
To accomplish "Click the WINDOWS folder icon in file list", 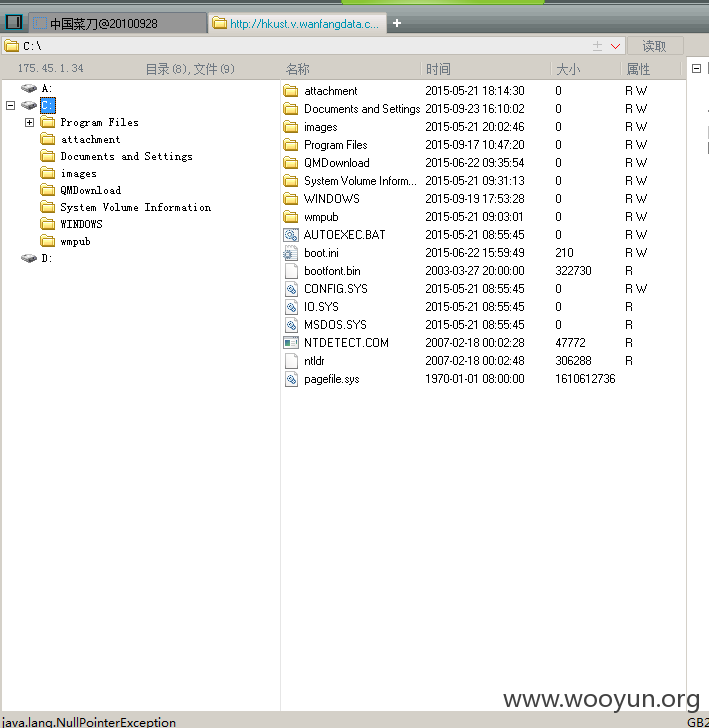I will tap(291, 199).
